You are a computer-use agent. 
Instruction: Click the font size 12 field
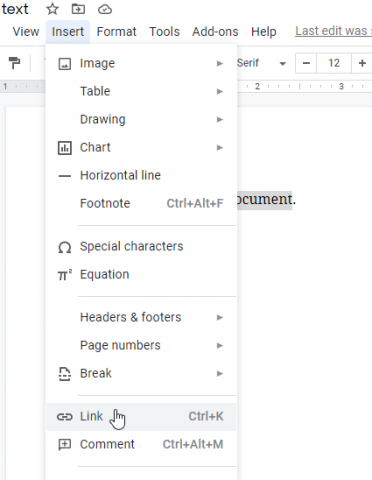[x=334, y=63]
